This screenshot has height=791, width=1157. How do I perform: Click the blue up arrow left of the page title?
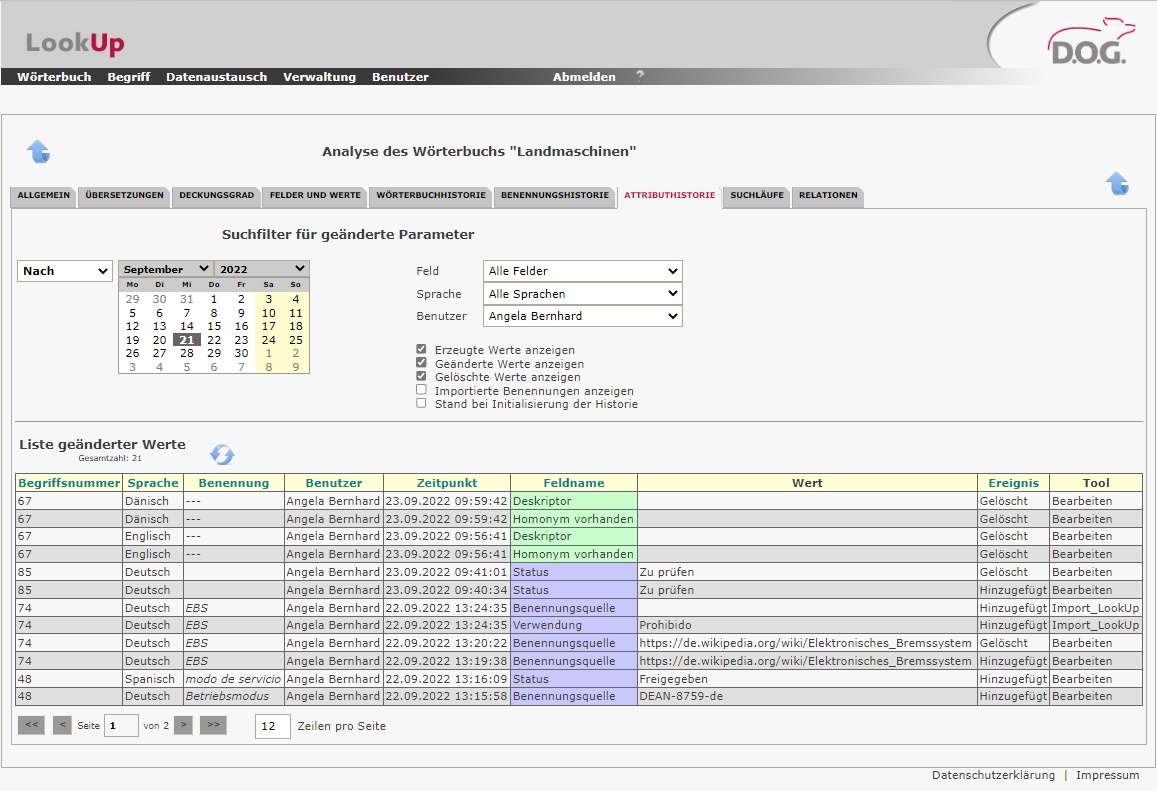(x=38, y=152)
